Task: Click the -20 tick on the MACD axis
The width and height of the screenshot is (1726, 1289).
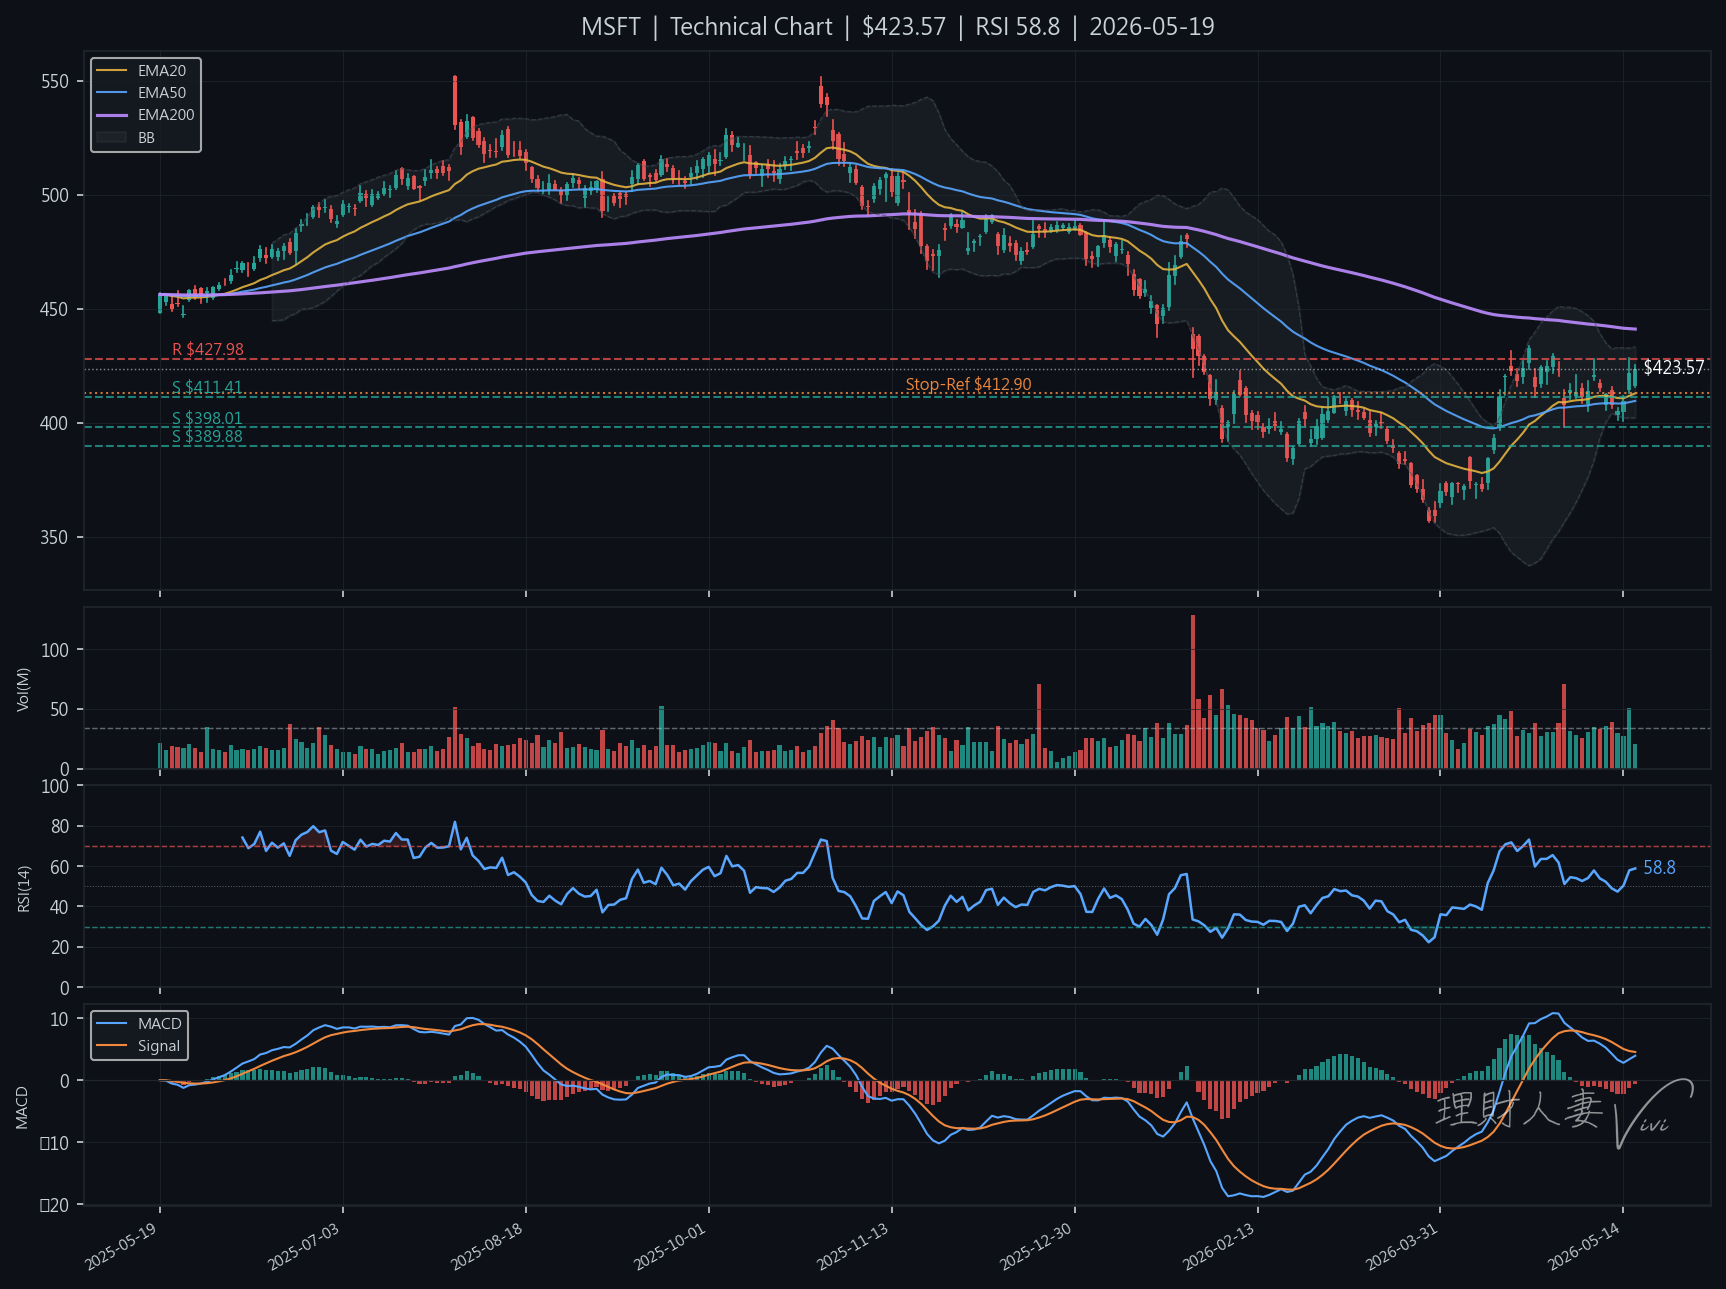Action: point(55,1206)
